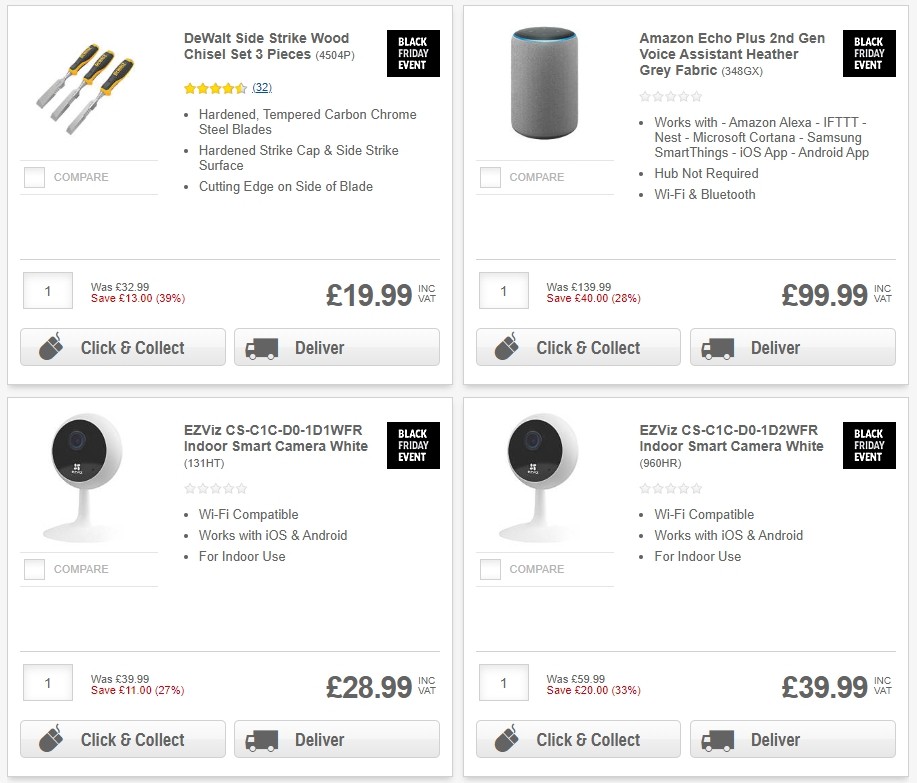The image size is (917, 783).
Task: Select the truck icon on the Echo Plus Deliver button
Action: (717, 347)
